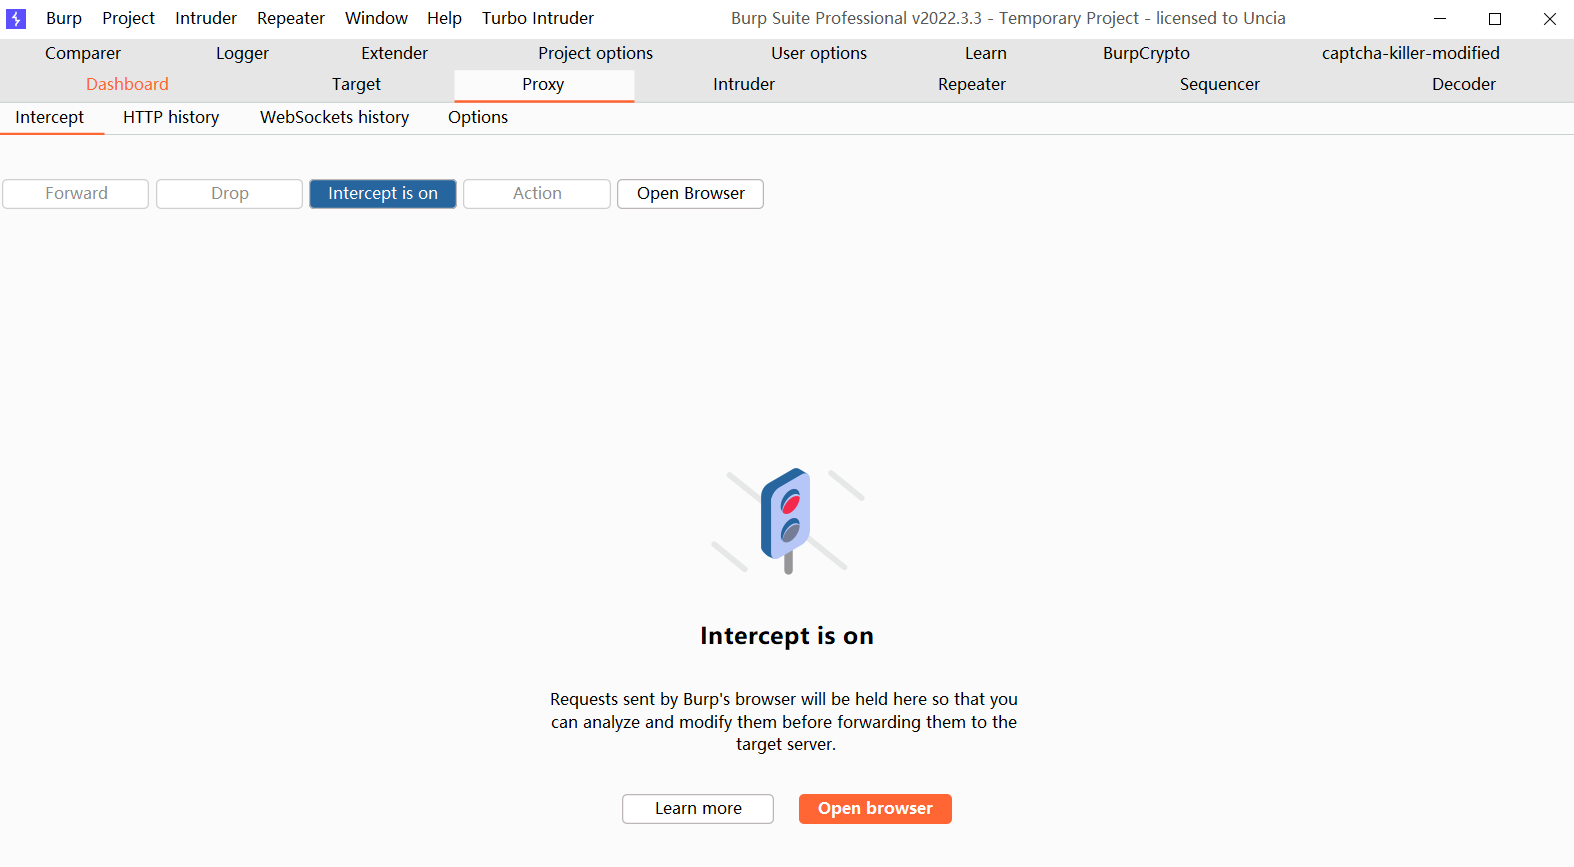Open the Help menu
The height and width of the screenshot is (867, 1574).
point(444,18)
